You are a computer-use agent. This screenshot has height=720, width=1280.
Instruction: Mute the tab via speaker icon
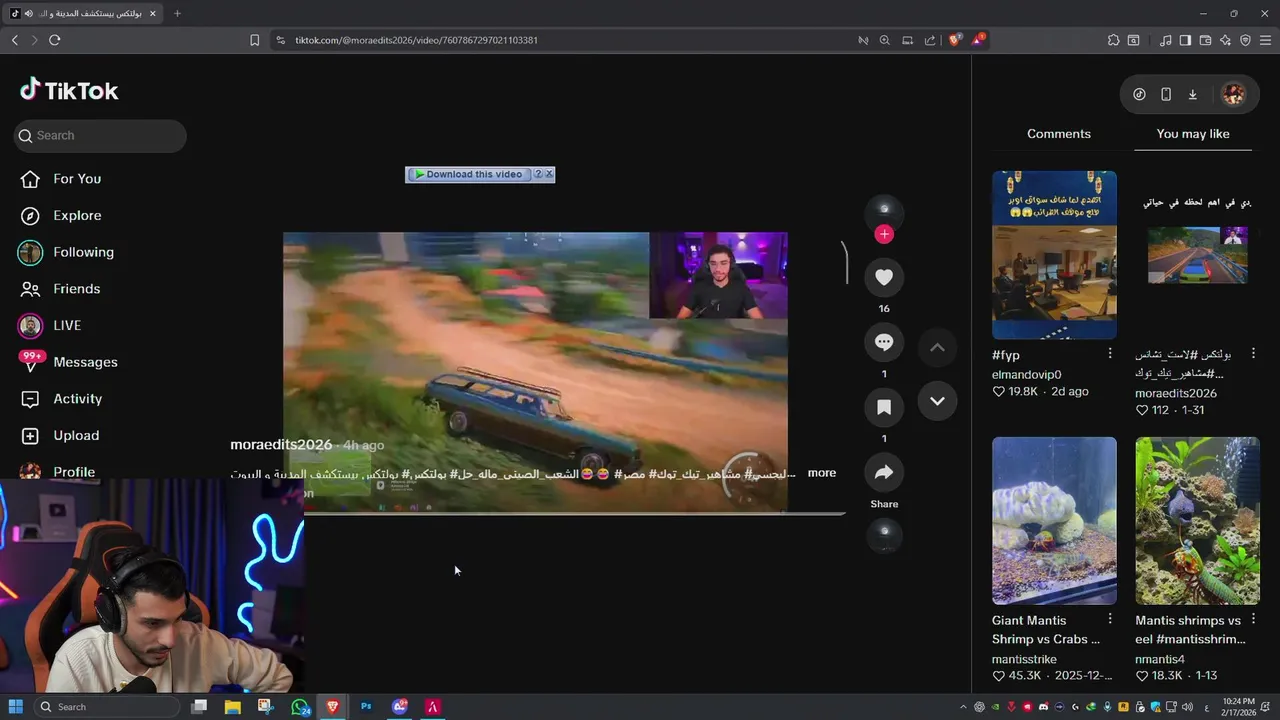pyautogui.click(x=28, y=13)
